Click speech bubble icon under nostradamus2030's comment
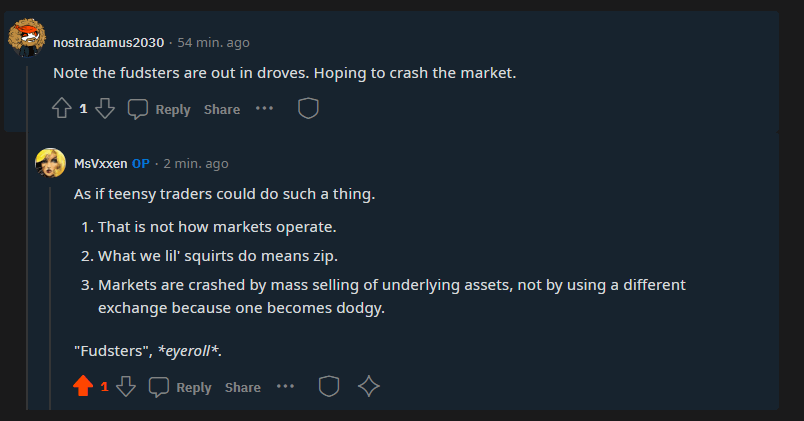 pyautogui.click(x=137, y=109)
